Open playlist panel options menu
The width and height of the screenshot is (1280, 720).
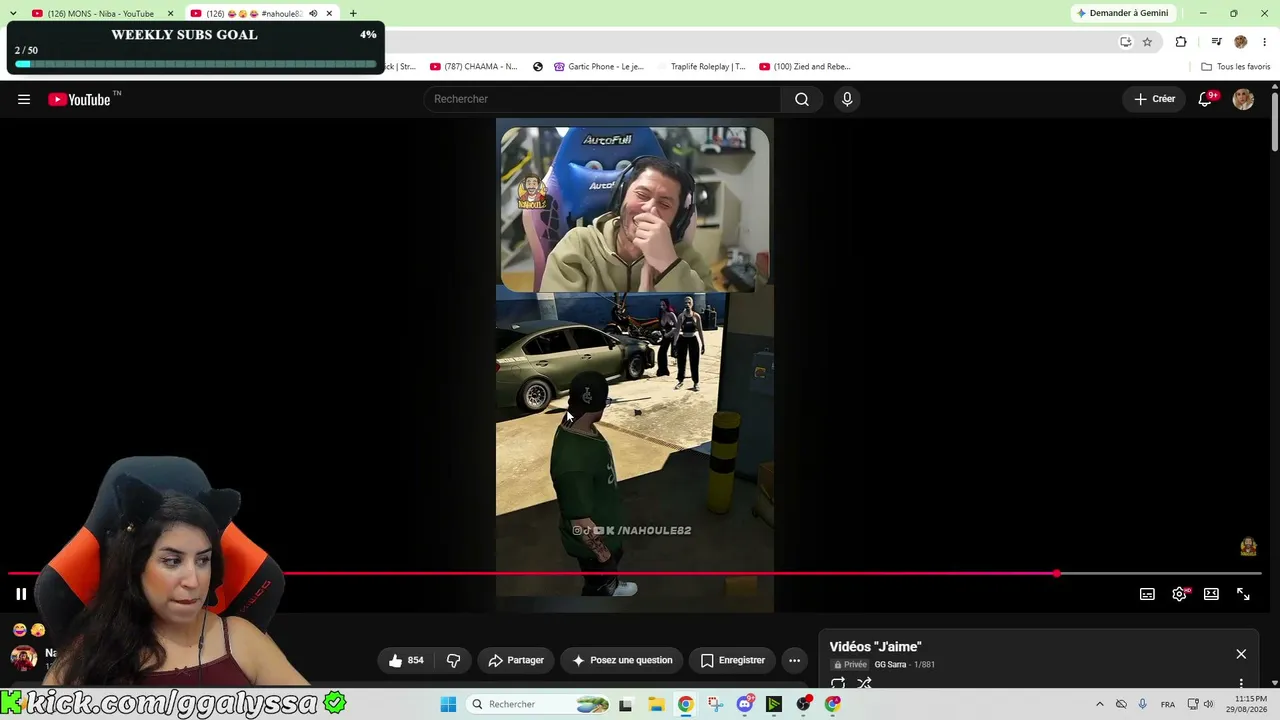(1241, 684)
